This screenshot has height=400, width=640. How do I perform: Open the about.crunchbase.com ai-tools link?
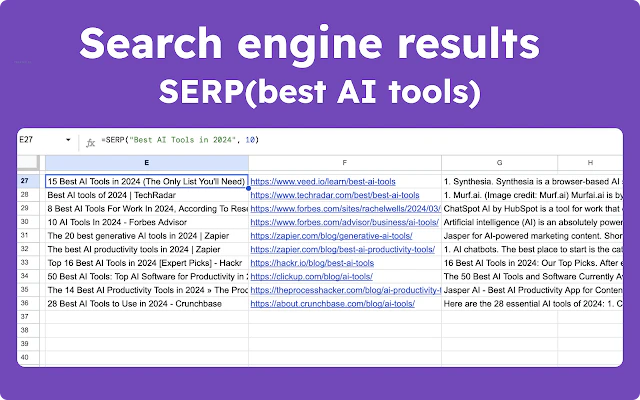click(332, 304)
